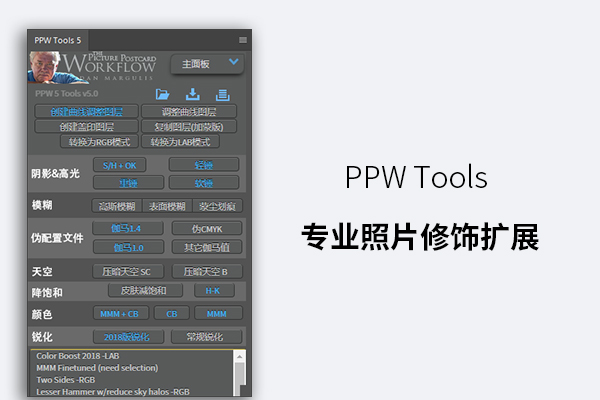Choose the 伽马1.4 false profile
Viewport: 600px width, 400px height.
pyautogui.click(x=128, y=229)
